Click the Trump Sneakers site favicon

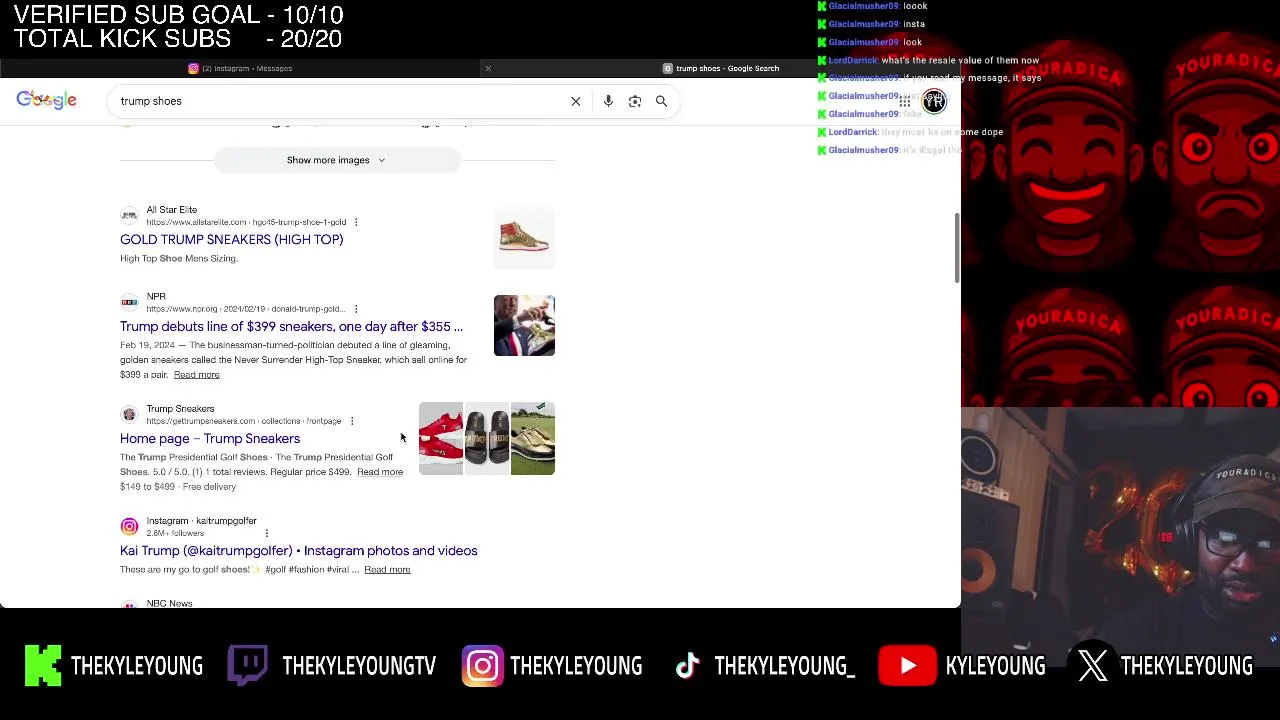pyautogui.click(x=129, y=414)
